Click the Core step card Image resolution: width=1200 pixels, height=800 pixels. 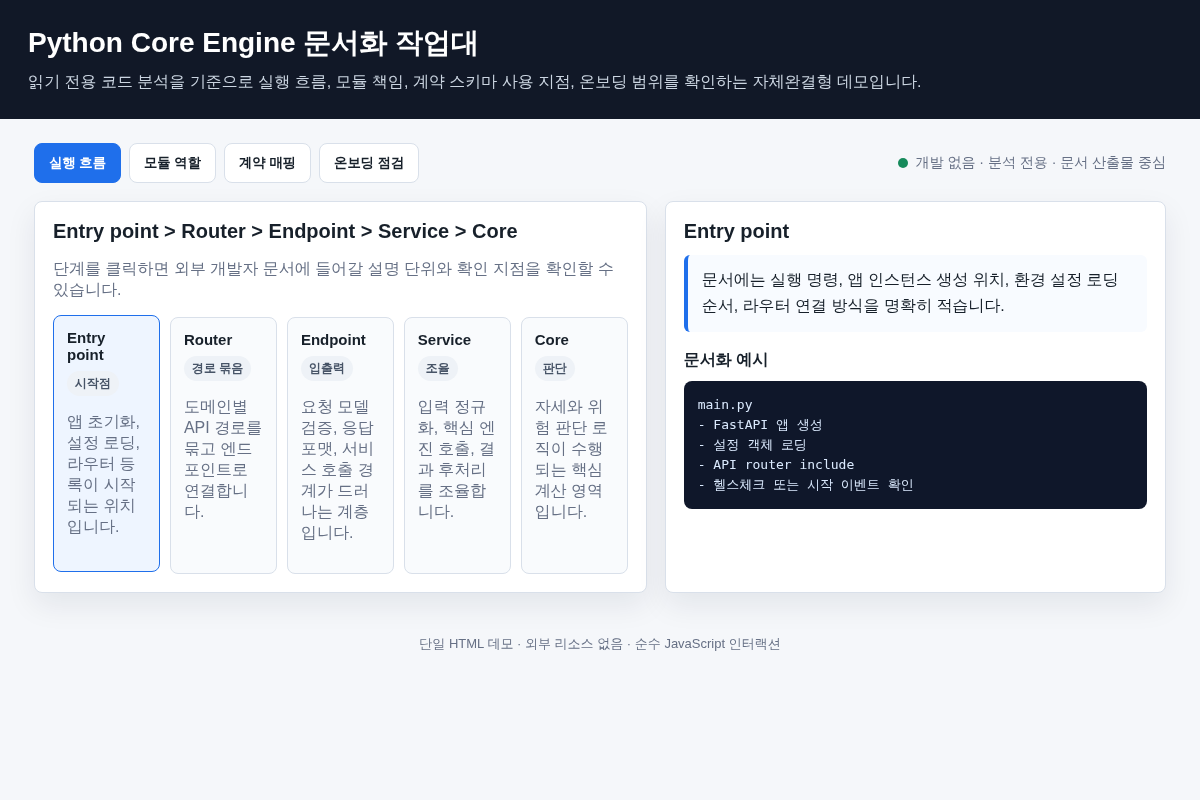pyautogui.click(x=574, y=445)
